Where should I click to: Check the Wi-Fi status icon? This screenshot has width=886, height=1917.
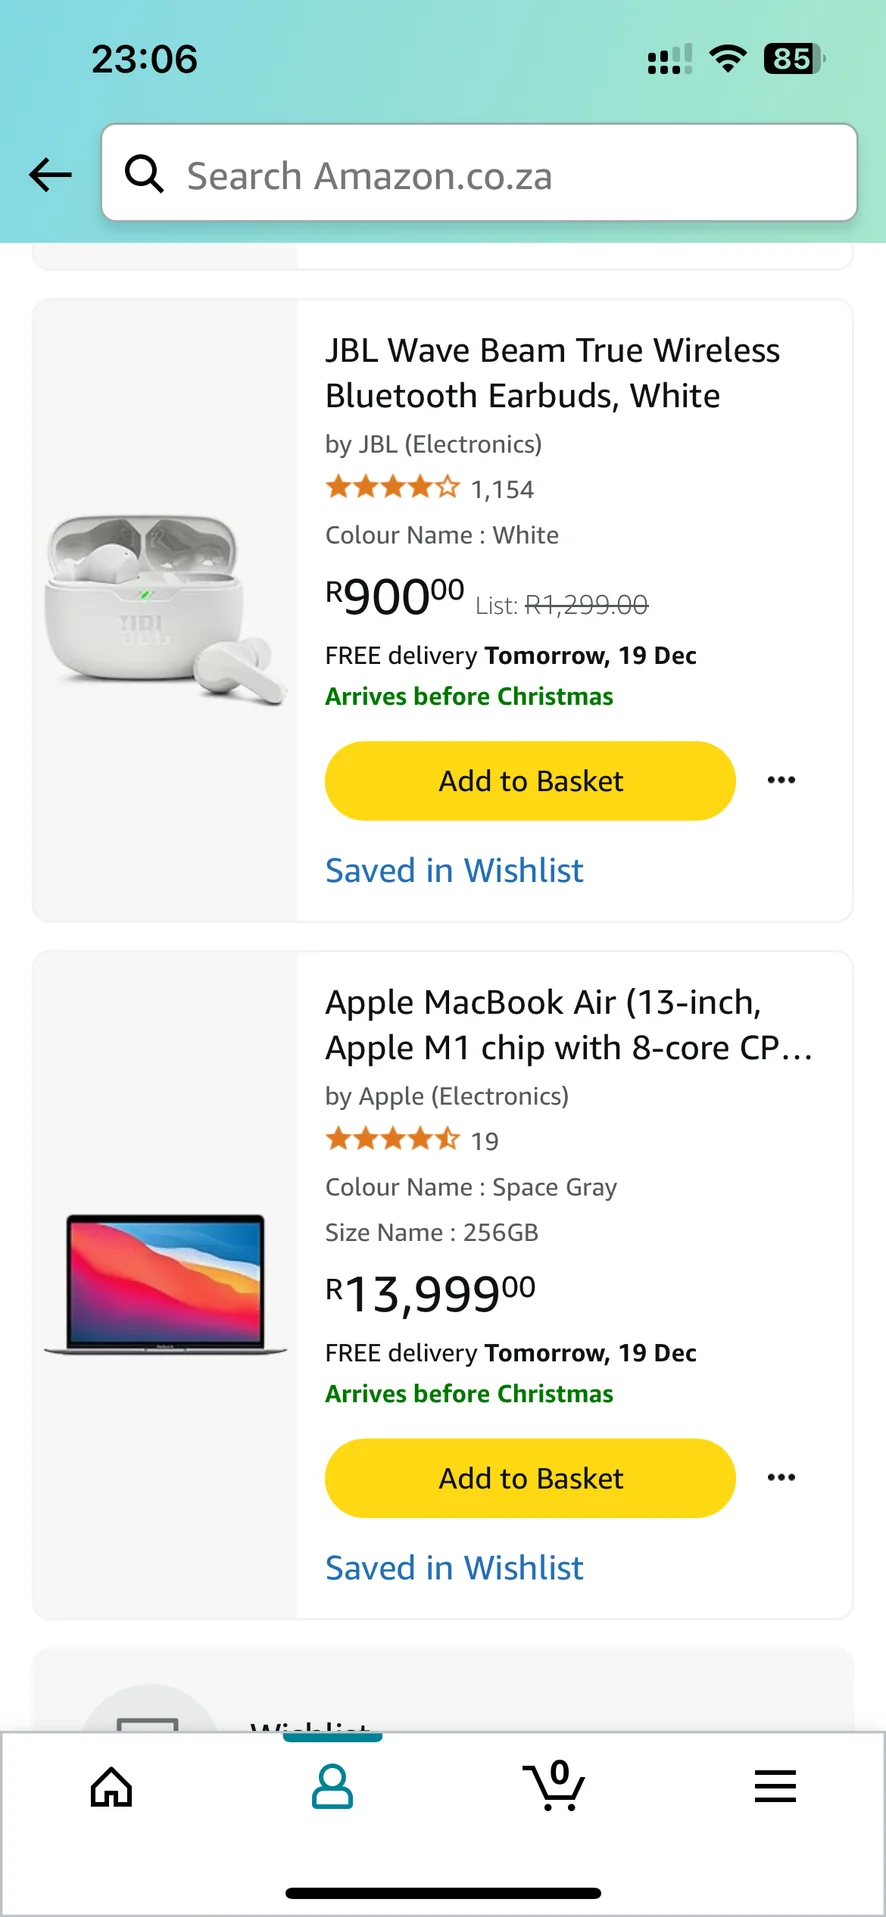click(x=728, y=59)
